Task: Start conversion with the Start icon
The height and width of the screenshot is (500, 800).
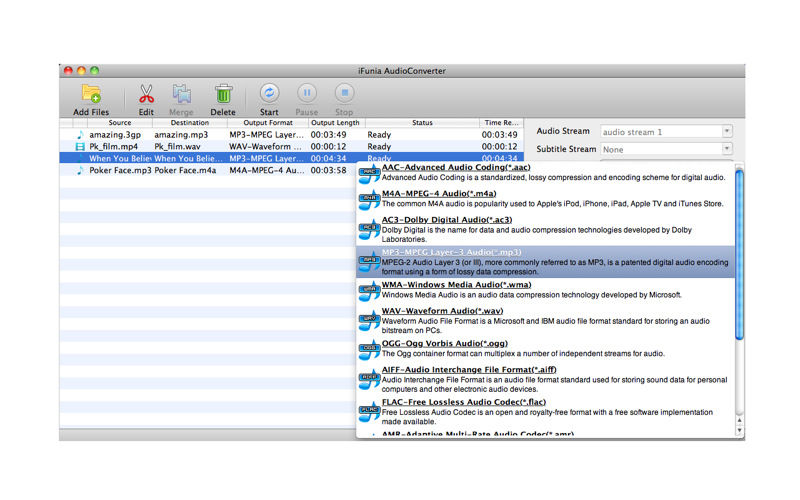Action: (269, 93)
